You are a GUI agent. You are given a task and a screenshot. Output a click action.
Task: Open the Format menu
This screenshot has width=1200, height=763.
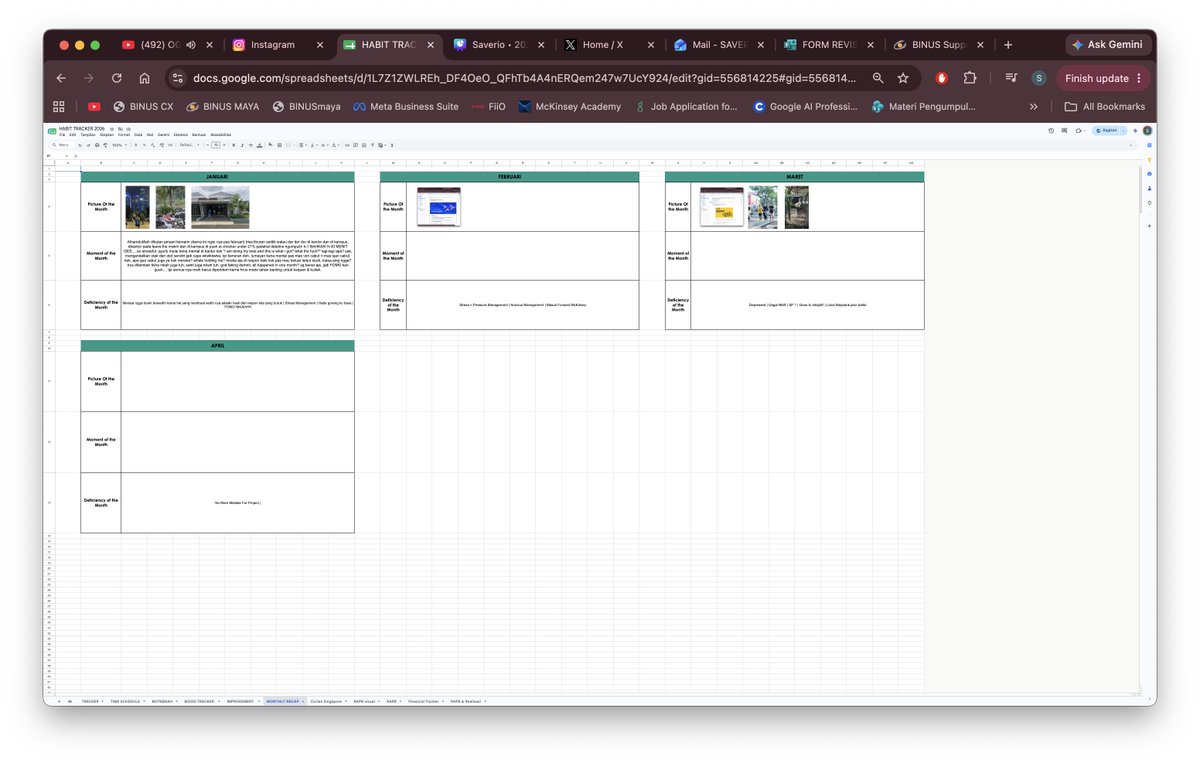124,135
